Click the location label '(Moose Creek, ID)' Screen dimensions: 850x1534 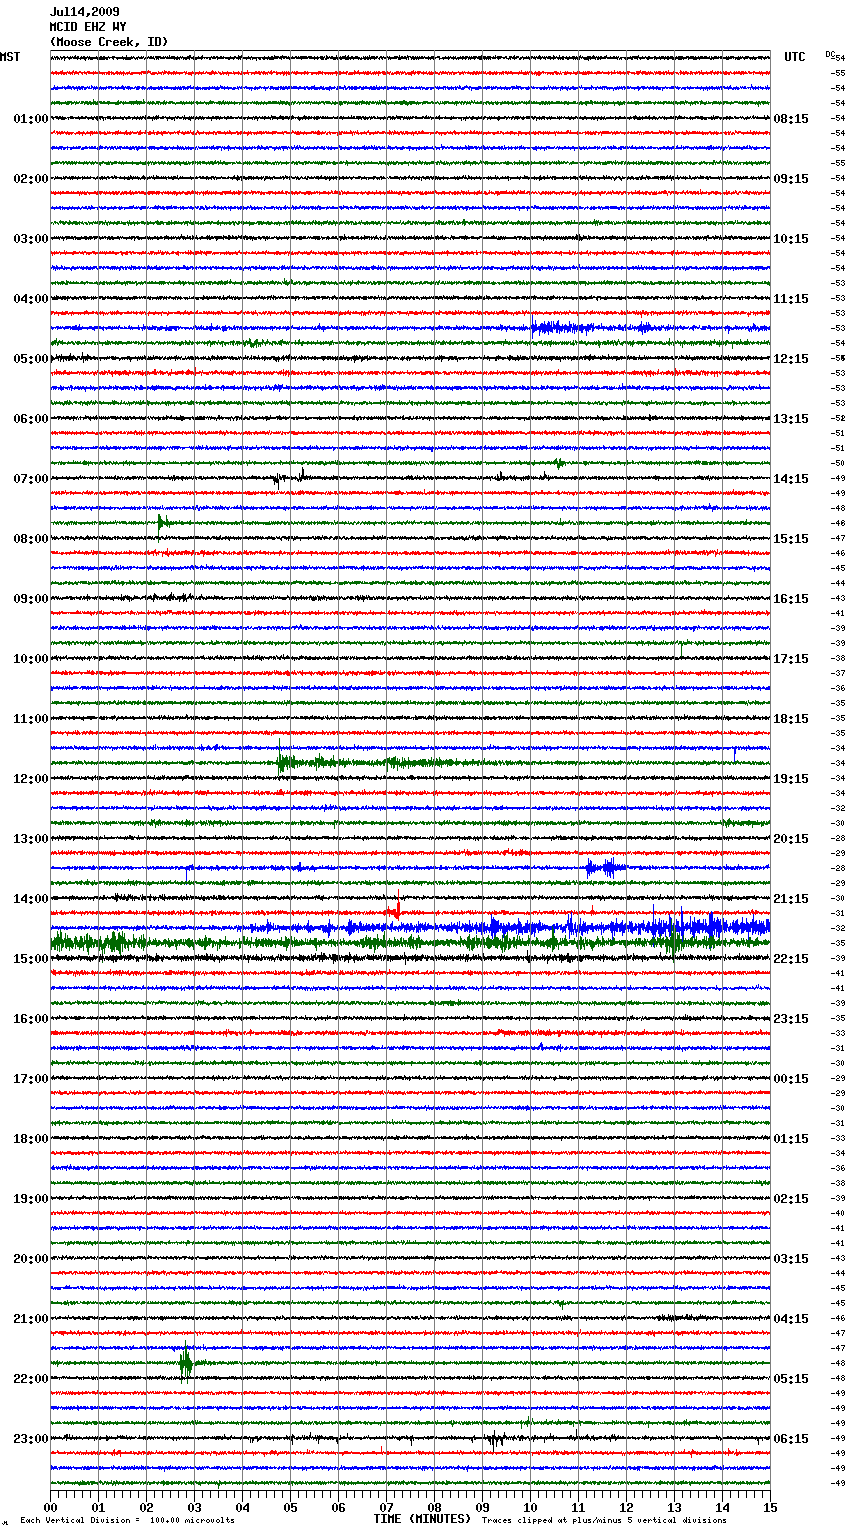109,42
